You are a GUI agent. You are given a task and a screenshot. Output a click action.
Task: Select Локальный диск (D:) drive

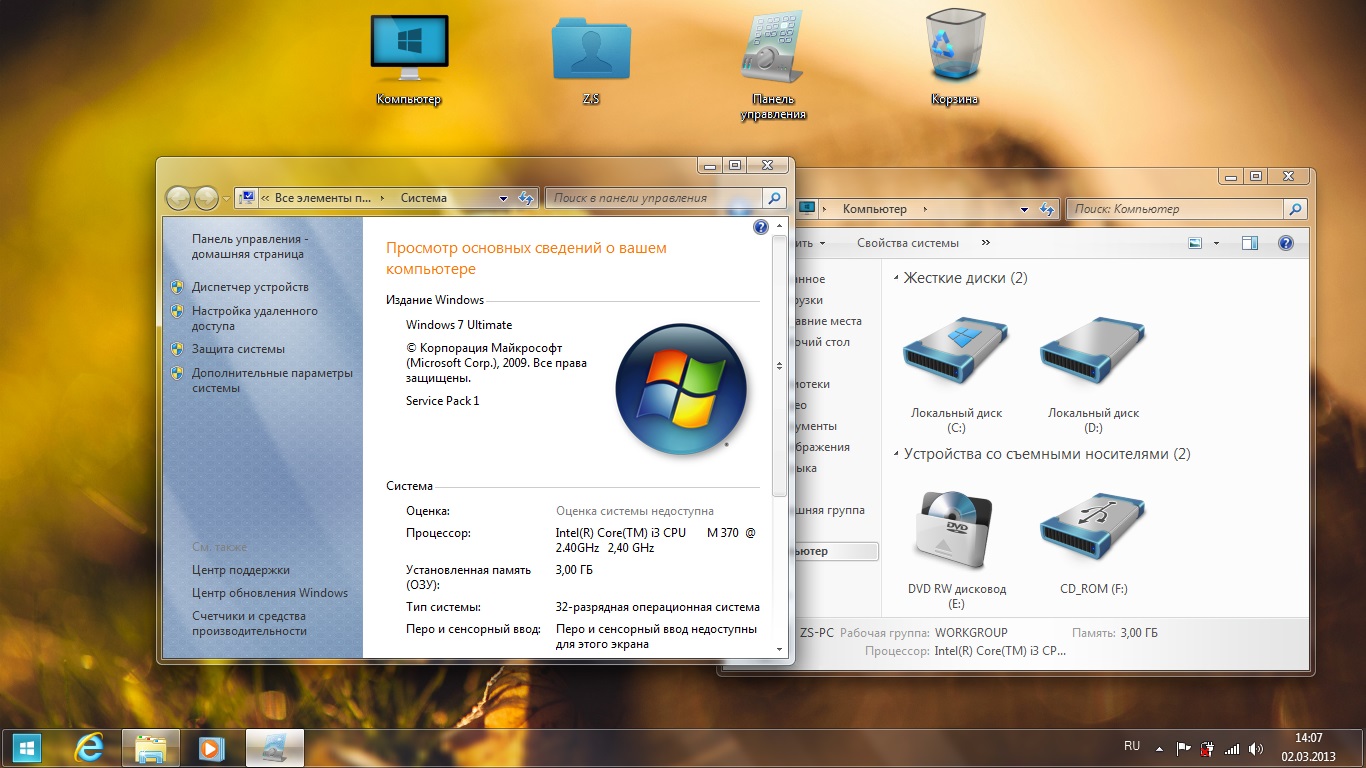1092,360
